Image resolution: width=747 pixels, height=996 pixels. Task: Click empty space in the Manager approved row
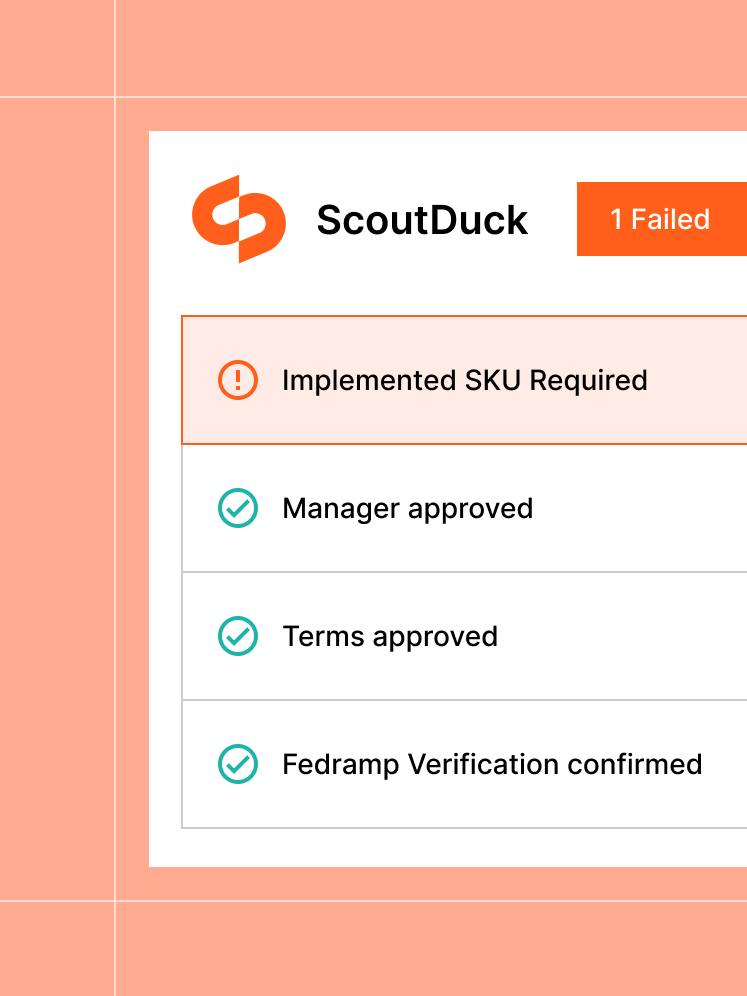(x=642, y=508)
